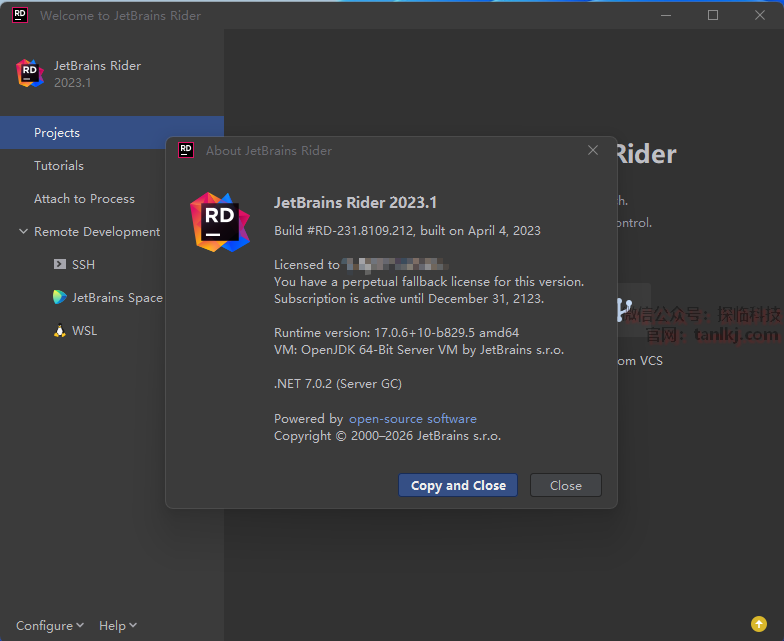Click the RD icon in About dialog title bar

tap(186, 150)
